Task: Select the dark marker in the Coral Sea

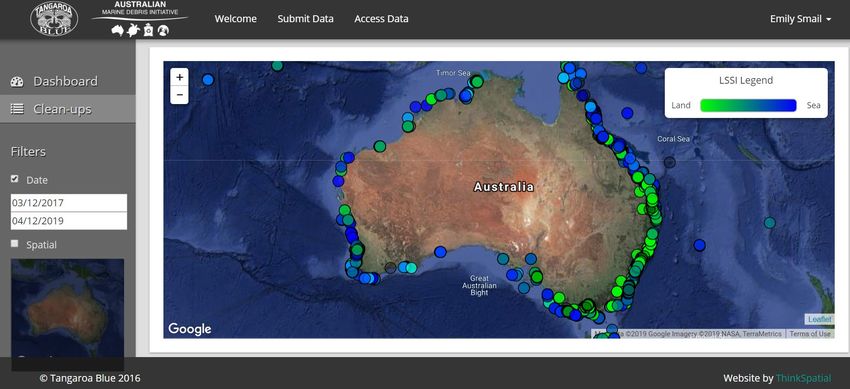Action: pyautogui.click(x=670, y=162)
